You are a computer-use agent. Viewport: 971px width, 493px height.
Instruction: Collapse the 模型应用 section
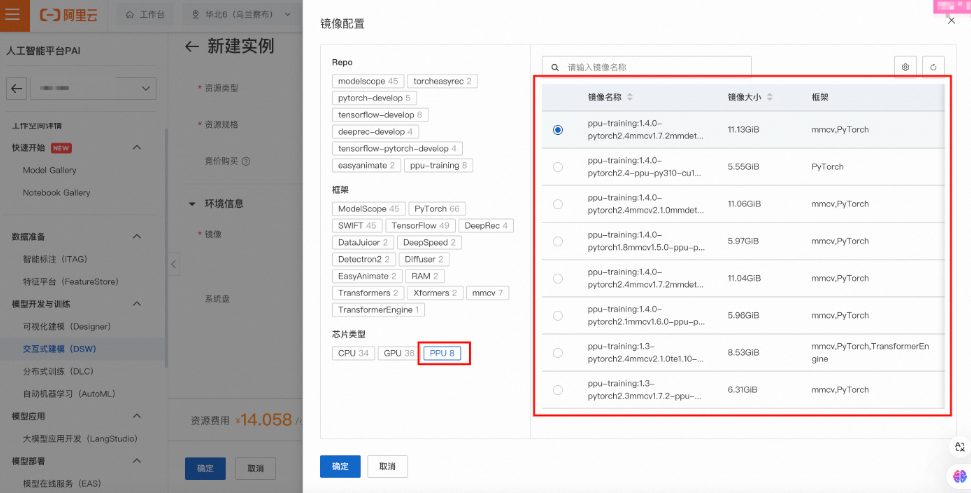tap(137, 416)
